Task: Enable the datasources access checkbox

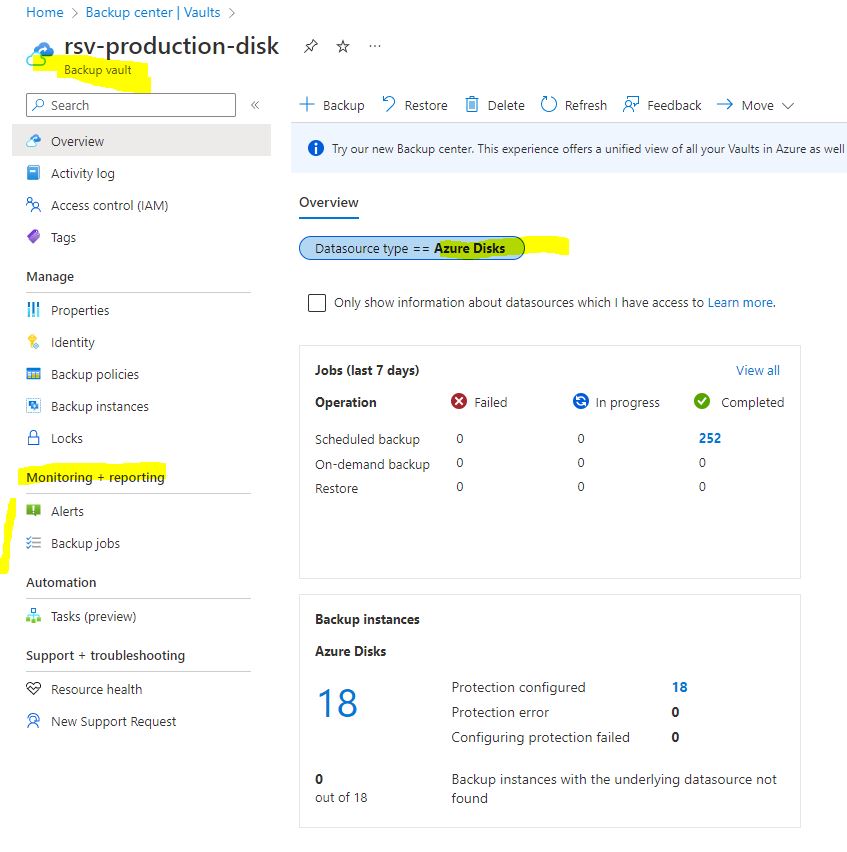Action: pos(317,302)
